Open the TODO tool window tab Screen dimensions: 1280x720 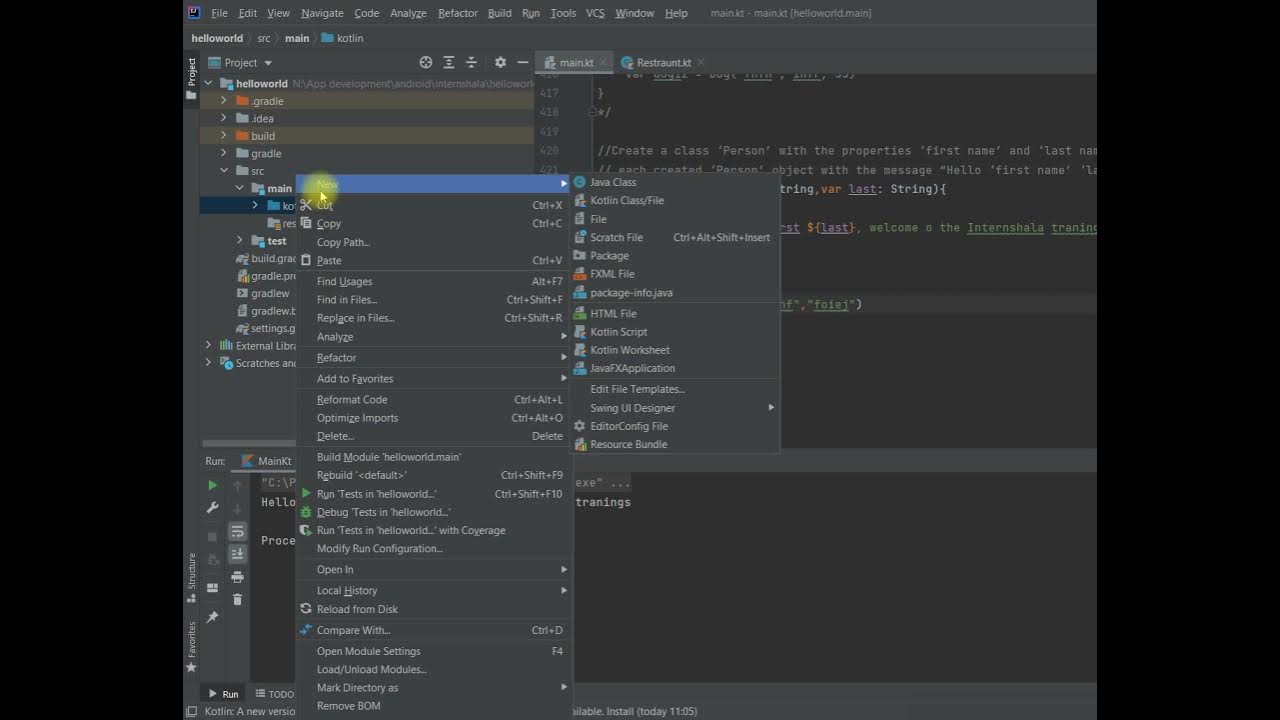pos(275,694)
